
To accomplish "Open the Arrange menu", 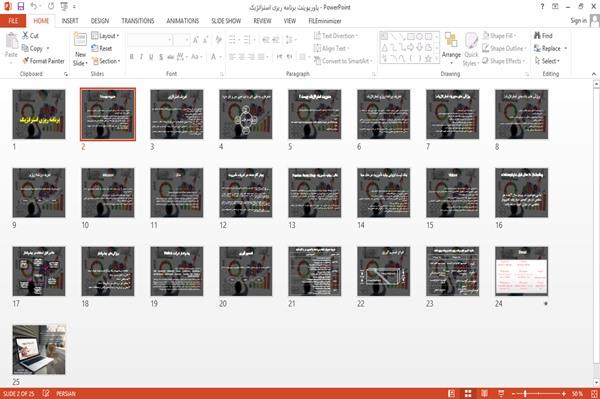I will [x=451, y=48].
